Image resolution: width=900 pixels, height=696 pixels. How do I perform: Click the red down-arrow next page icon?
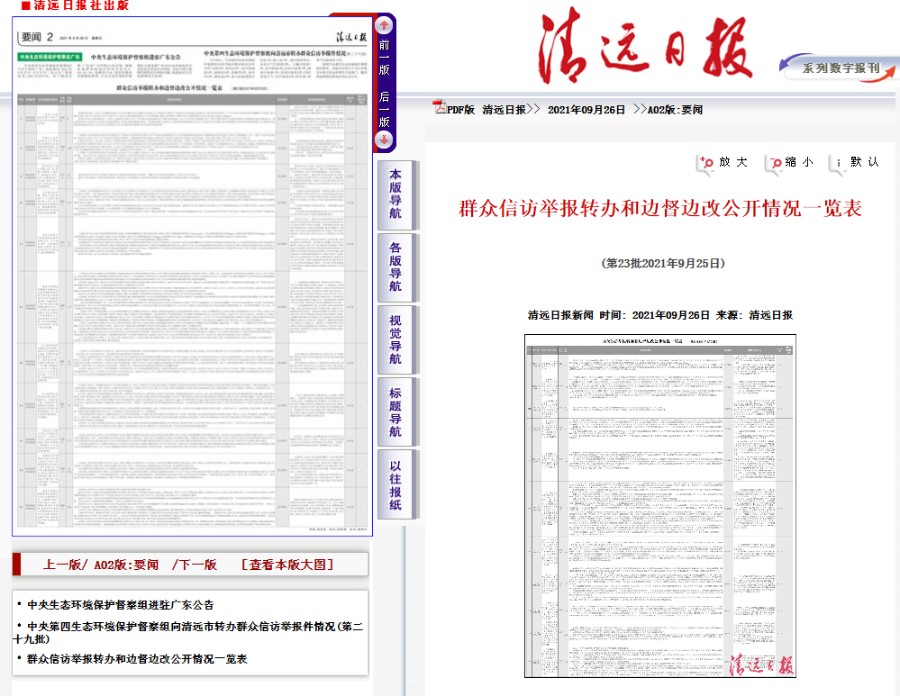click(384, 139)
